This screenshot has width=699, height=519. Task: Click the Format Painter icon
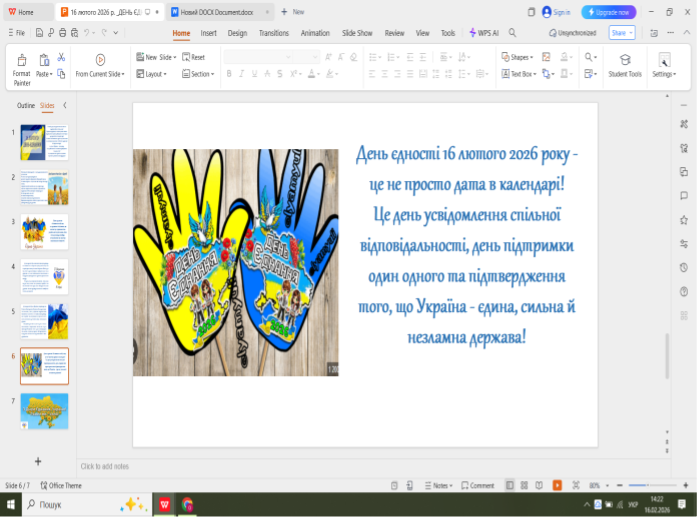21,60
